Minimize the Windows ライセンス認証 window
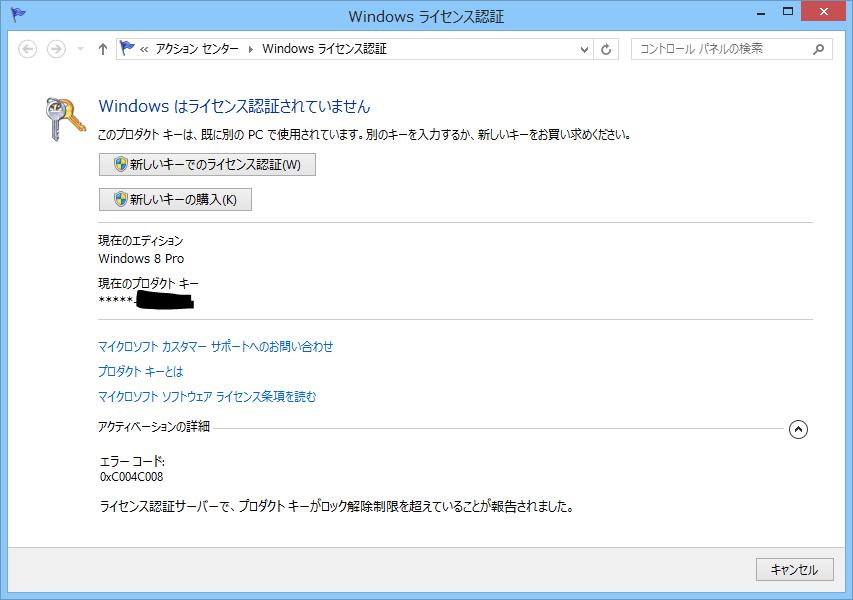 [761, 12]
